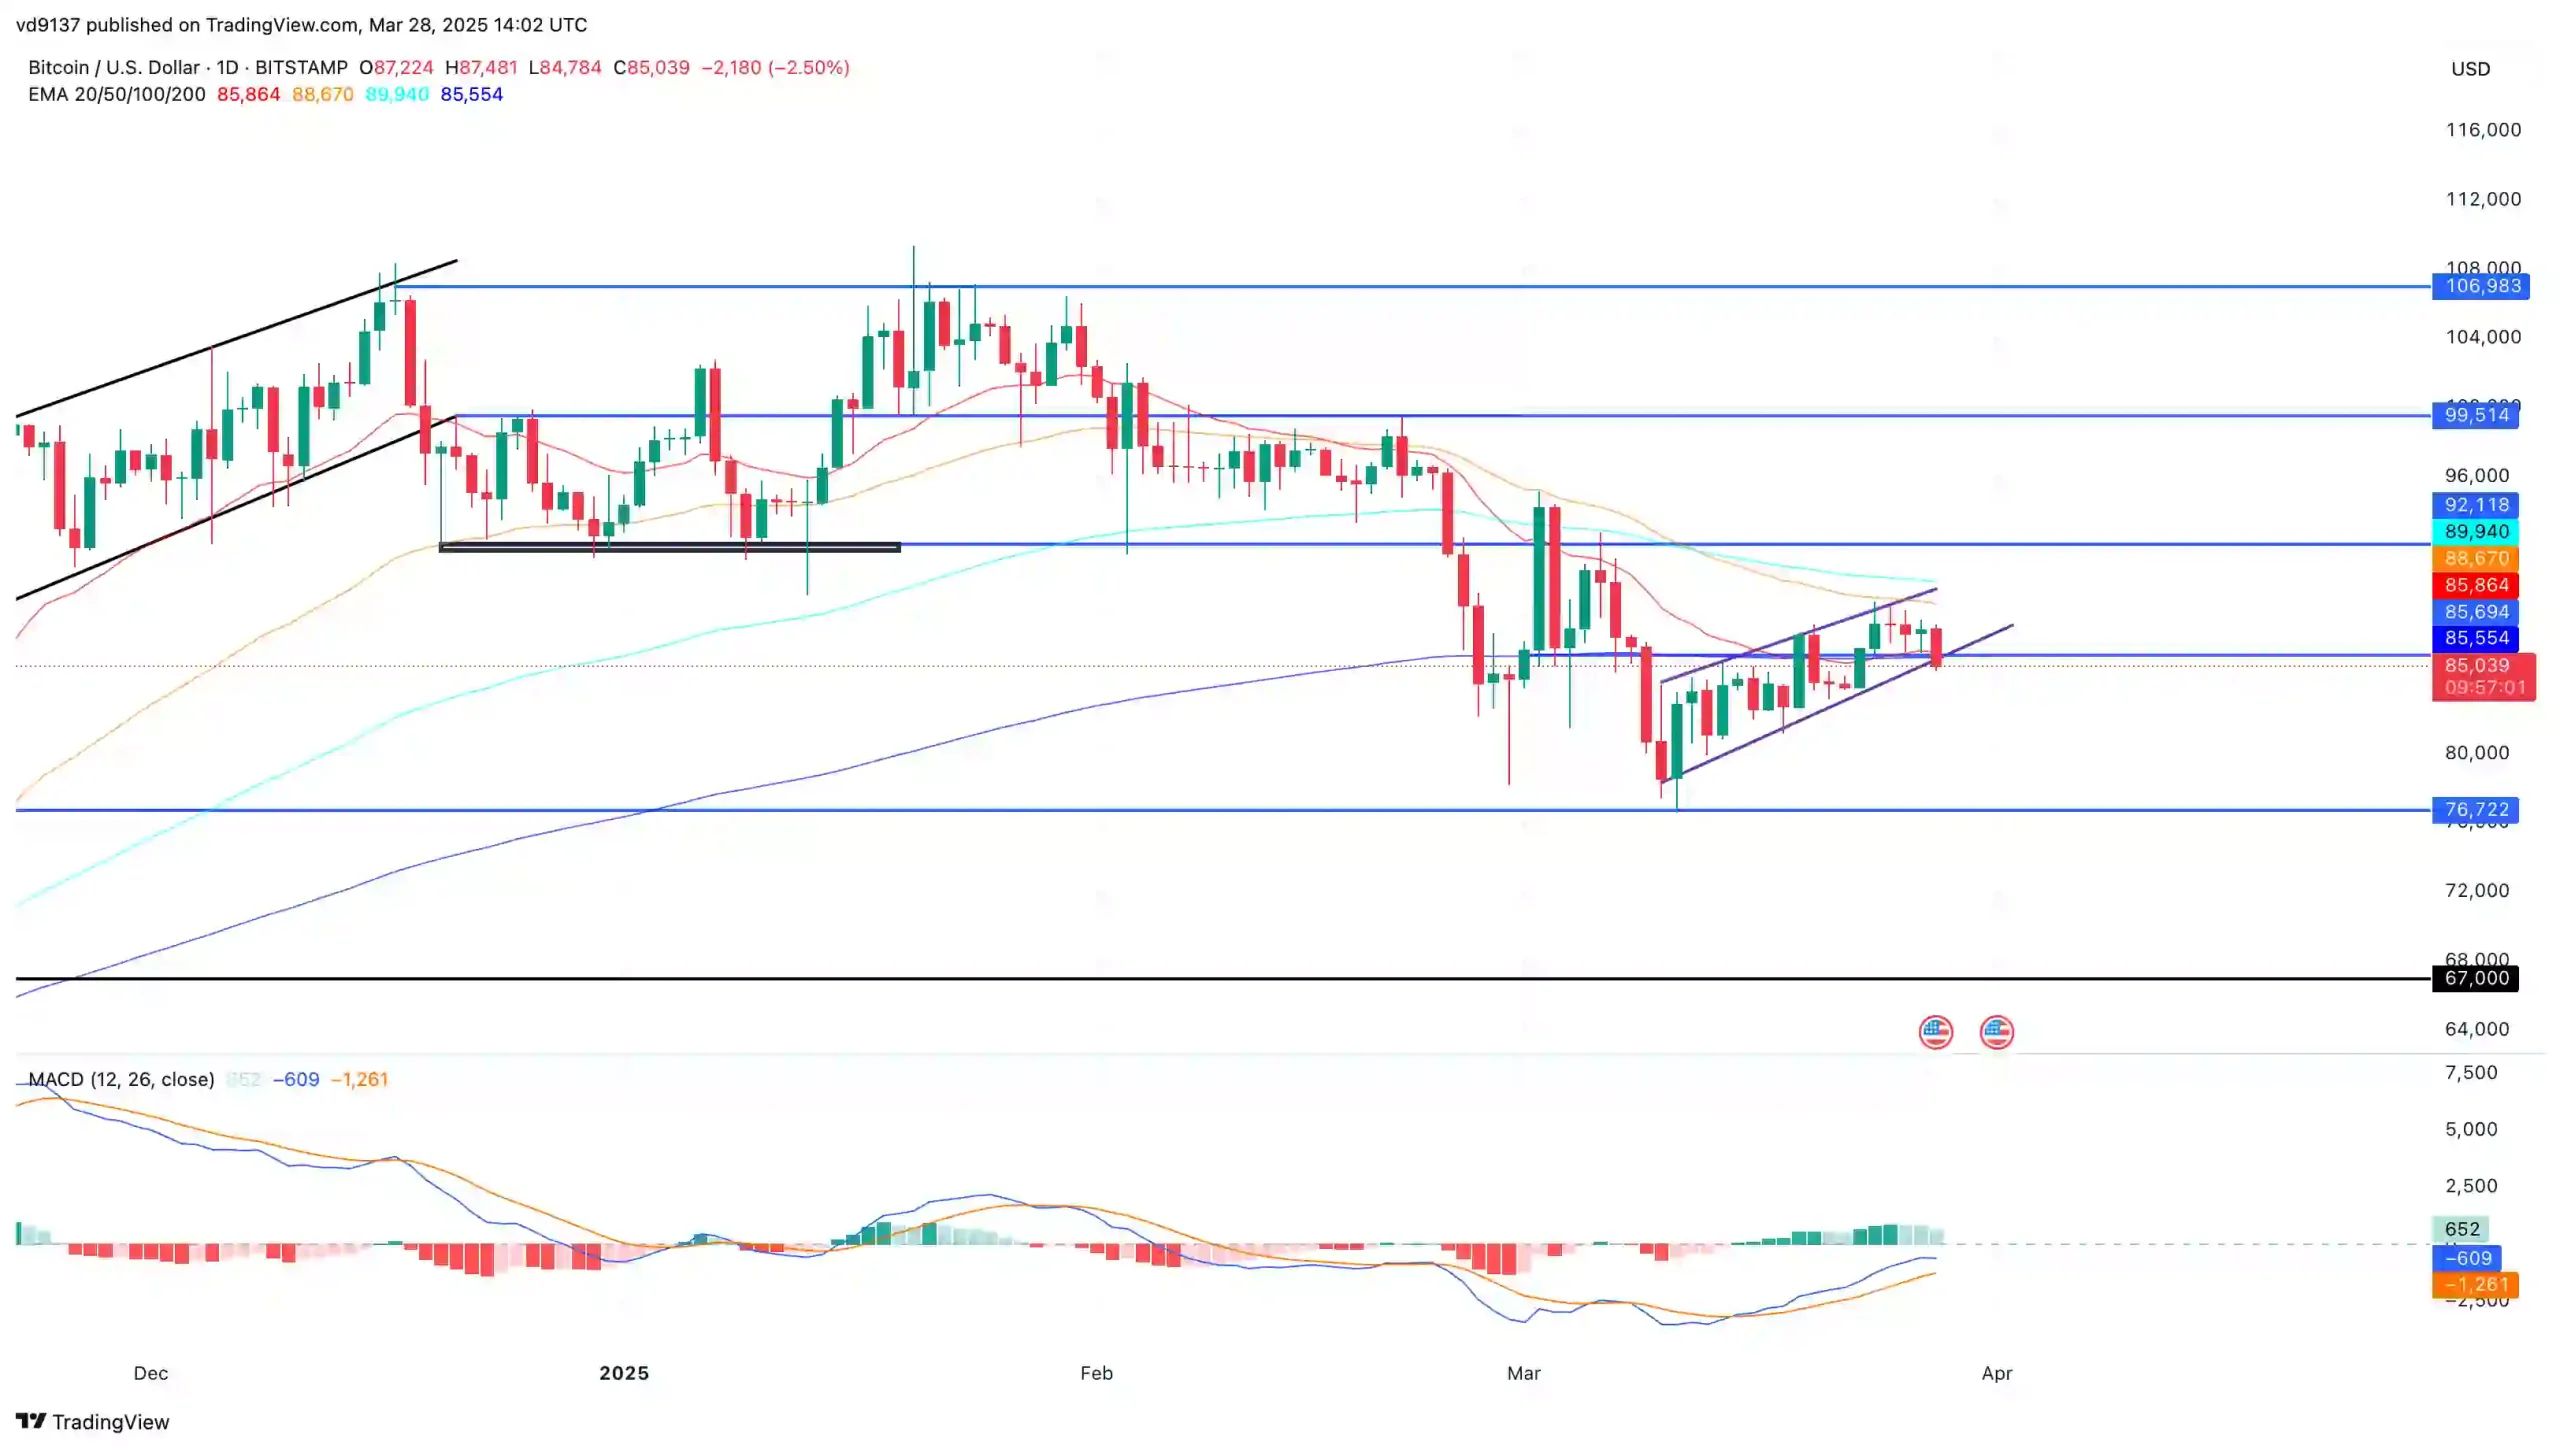Click the 7,500 MACD axis tick
Screen dimensions: 2560x1449
click(x=2470, y=1072)
